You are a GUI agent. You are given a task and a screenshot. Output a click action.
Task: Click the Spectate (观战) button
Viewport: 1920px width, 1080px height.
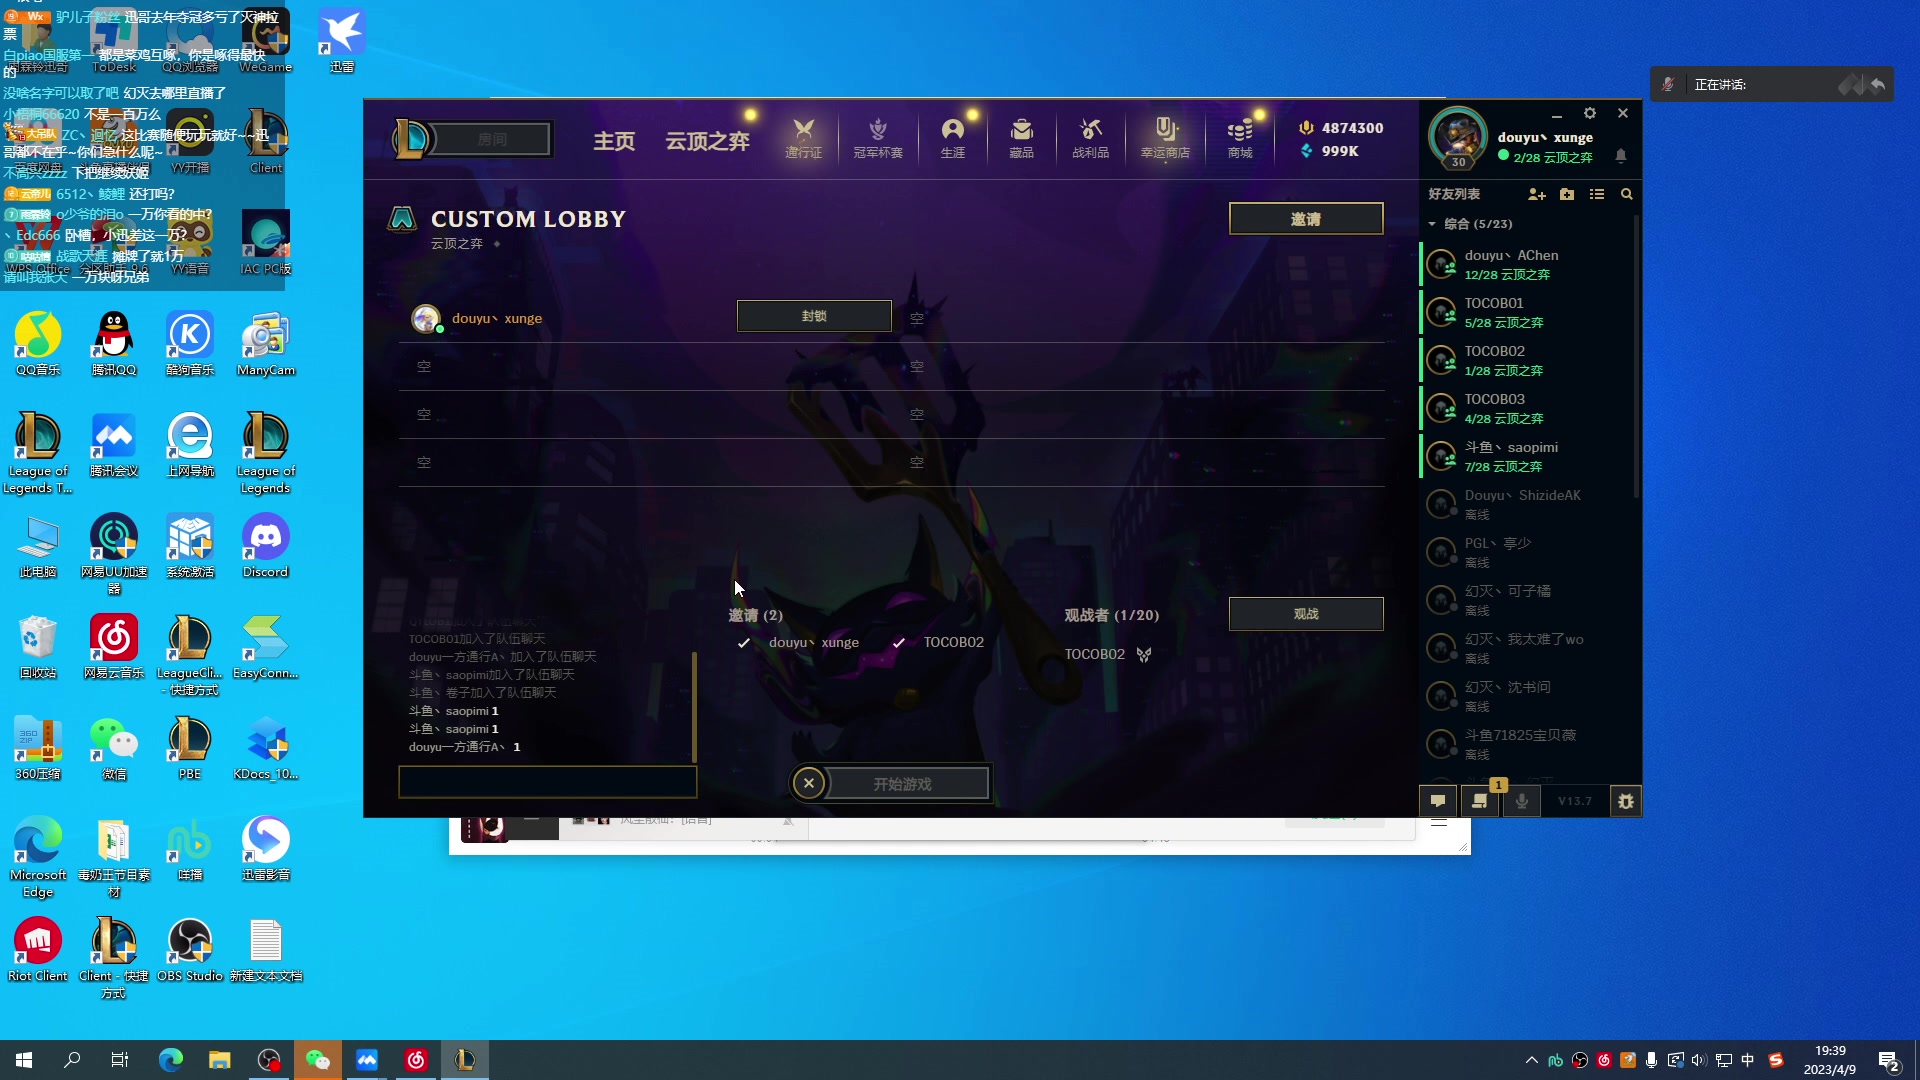coord(1306,614)
